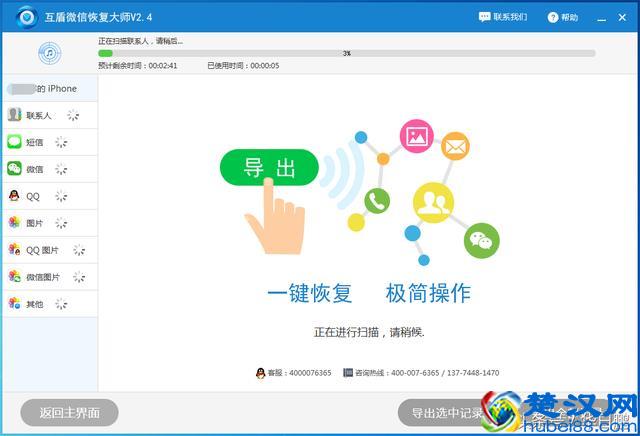
Task: Click the QQ 图片 sidebar icon
Action: coord(14,249)
